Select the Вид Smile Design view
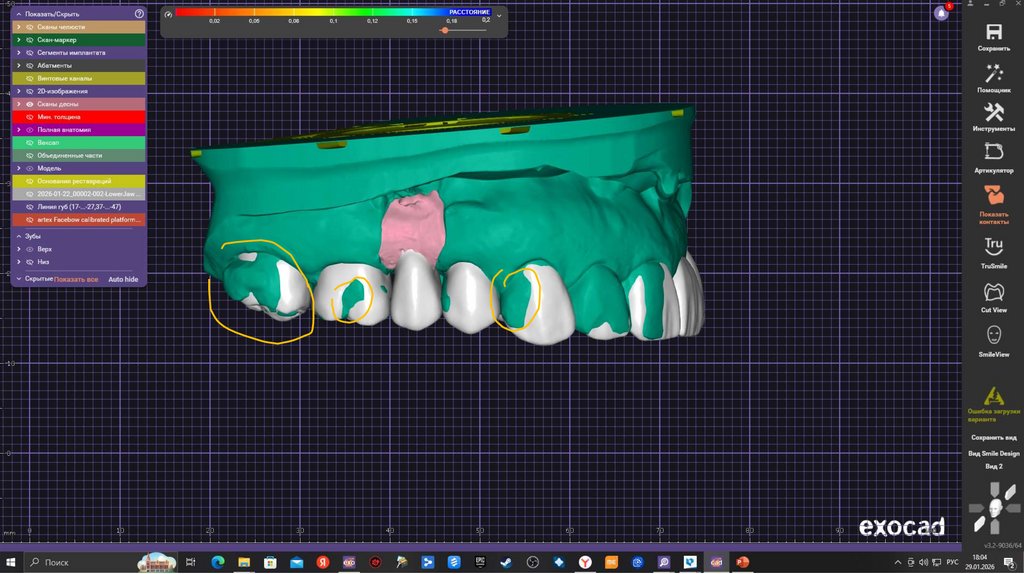Screen dimensions: 1024x574 pyautogui.click(x=993, y=454)
